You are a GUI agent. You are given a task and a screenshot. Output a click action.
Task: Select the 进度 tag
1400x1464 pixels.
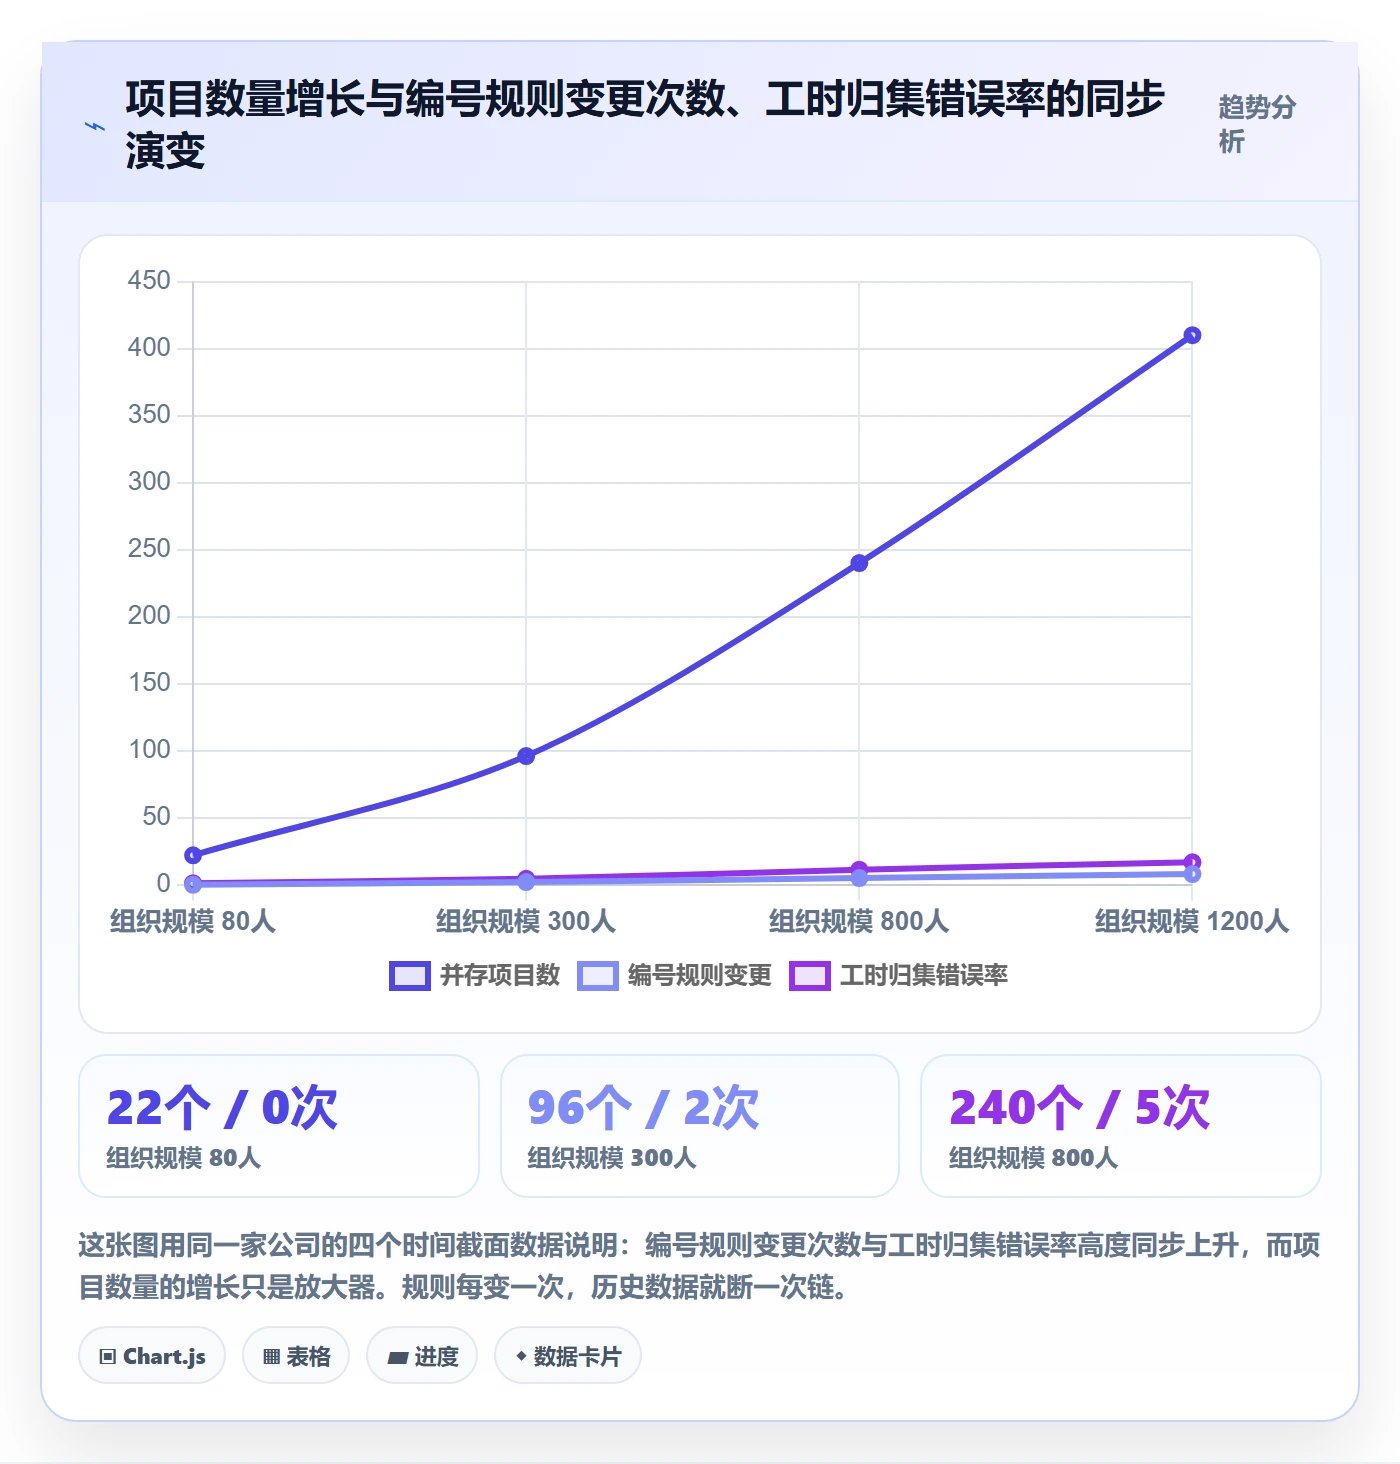[422, 1356]
